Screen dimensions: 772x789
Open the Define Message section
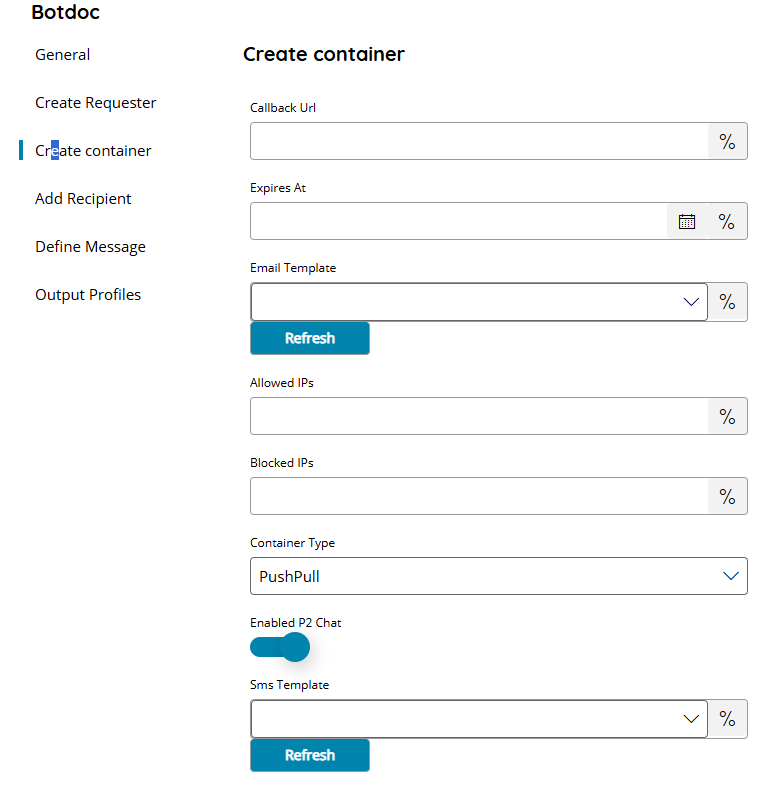[90, 247]
